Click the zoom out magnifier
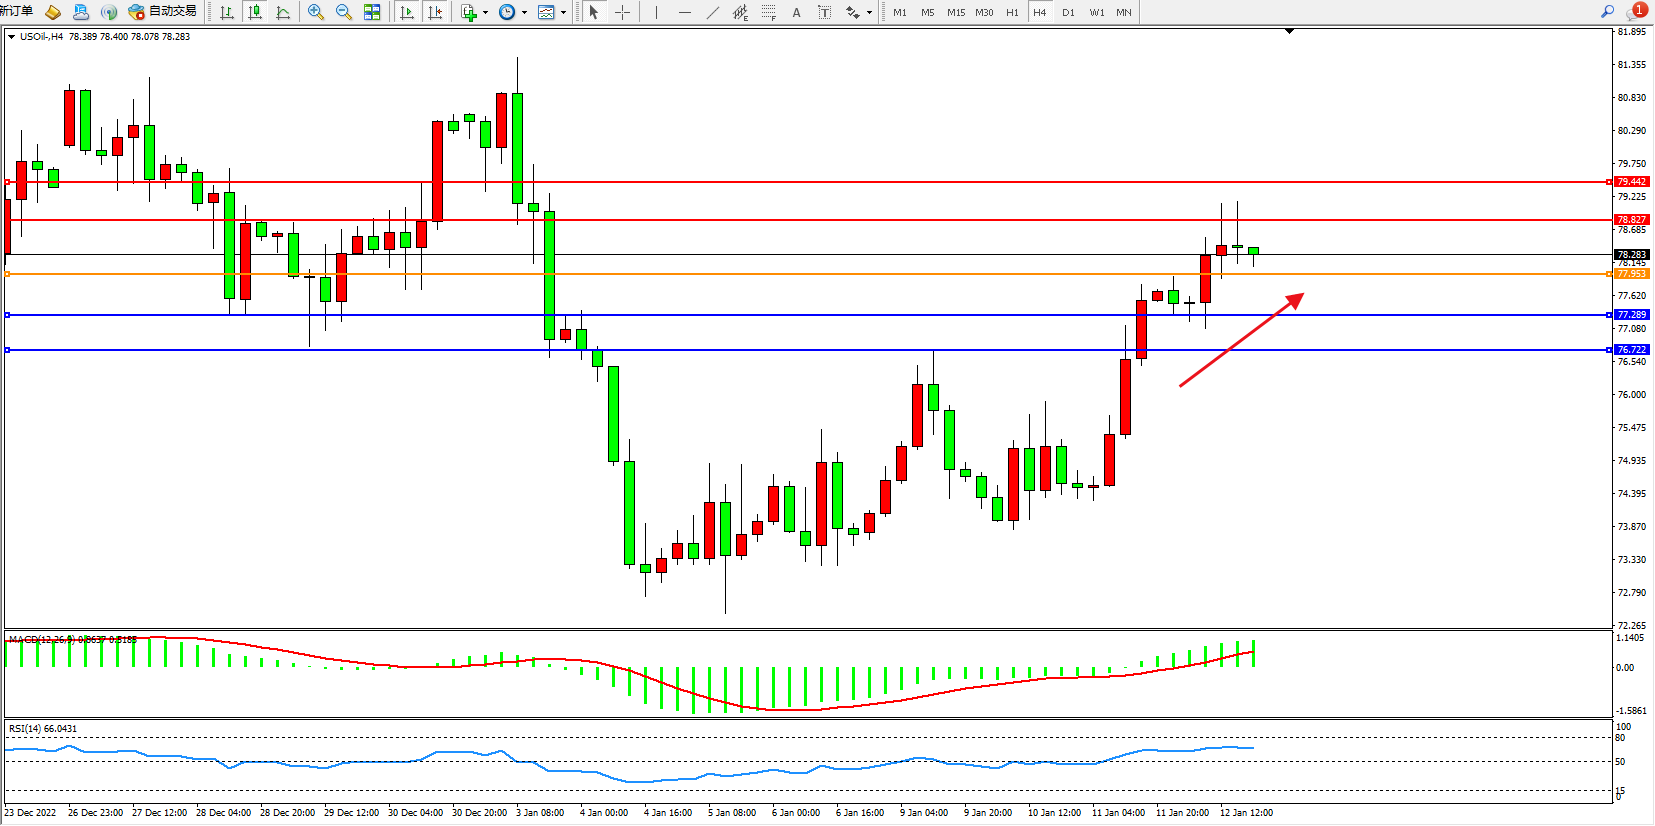The width and height of the screenshot is (1655, 826). (344, 12)
